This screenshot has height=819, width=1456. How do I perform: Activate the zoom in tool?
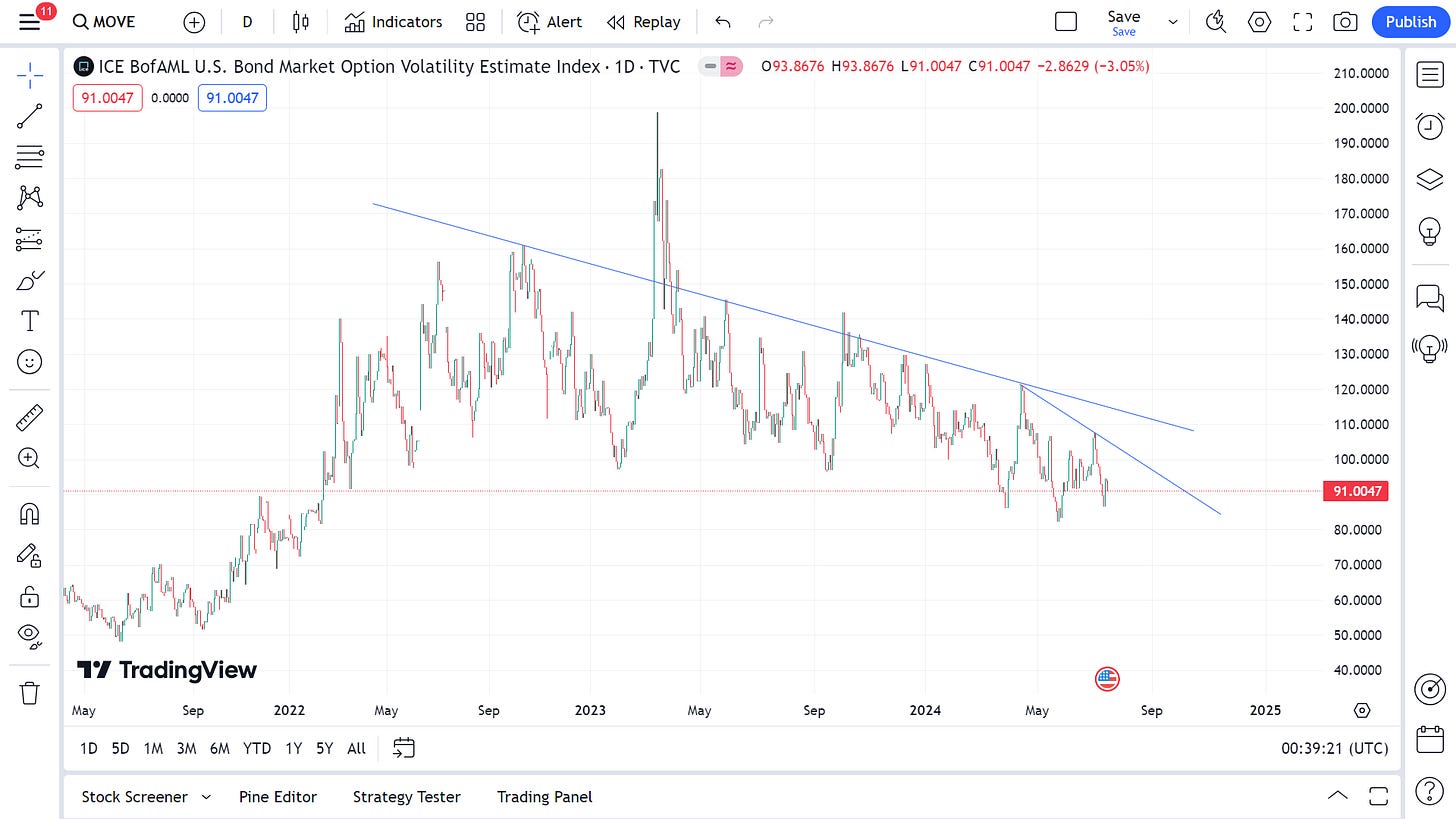point(30,459)
